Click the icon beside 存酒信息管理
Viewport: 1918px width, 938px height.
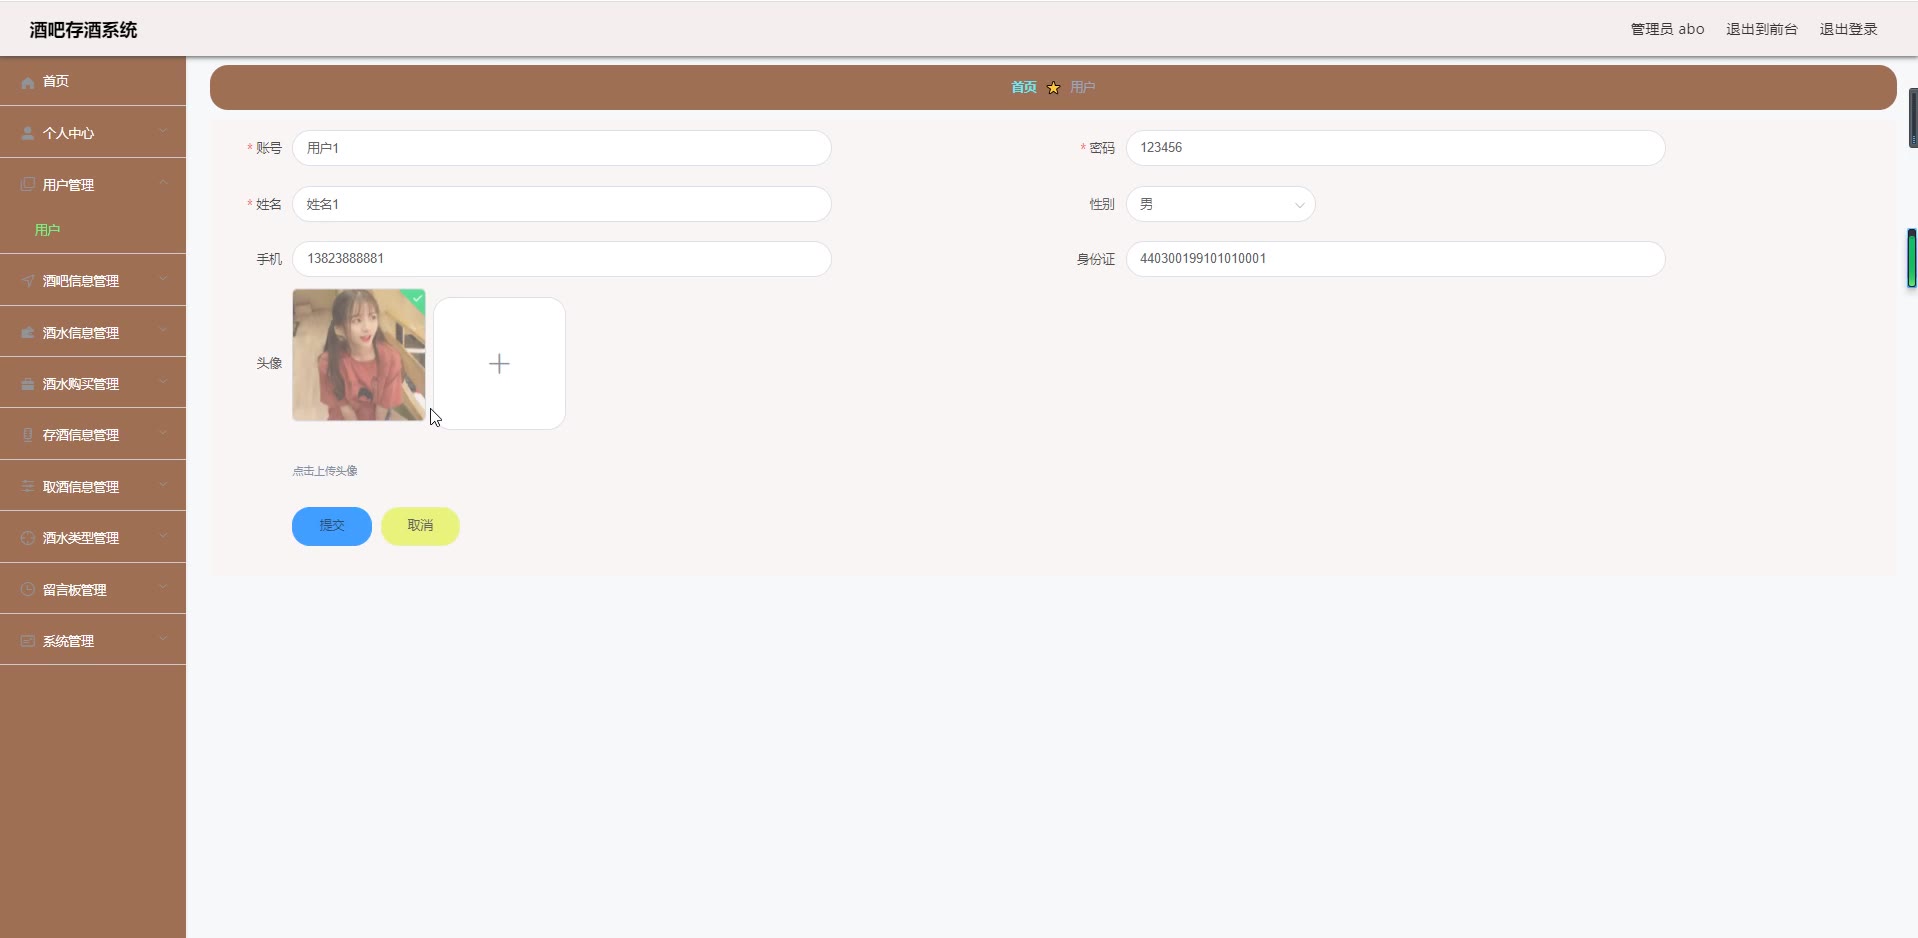(x=28, y=435)
